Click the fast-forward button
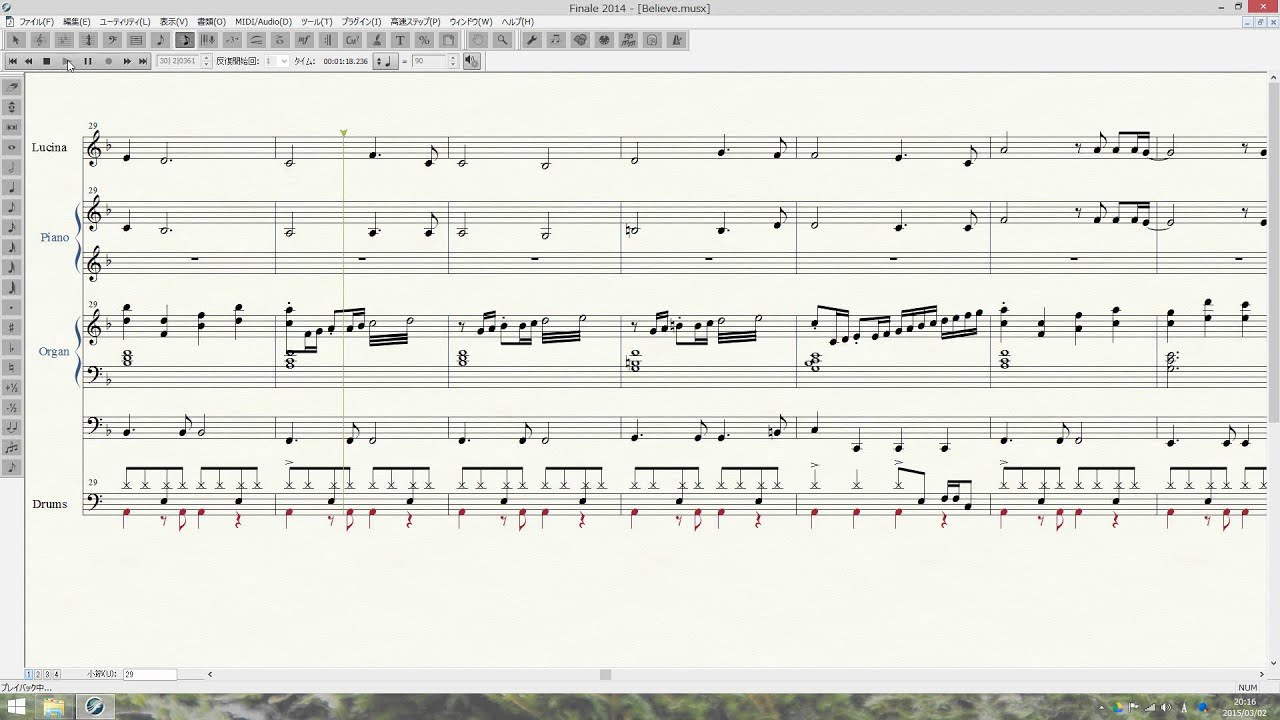The height and width of the screenshot is (720, 1280). 127,61
